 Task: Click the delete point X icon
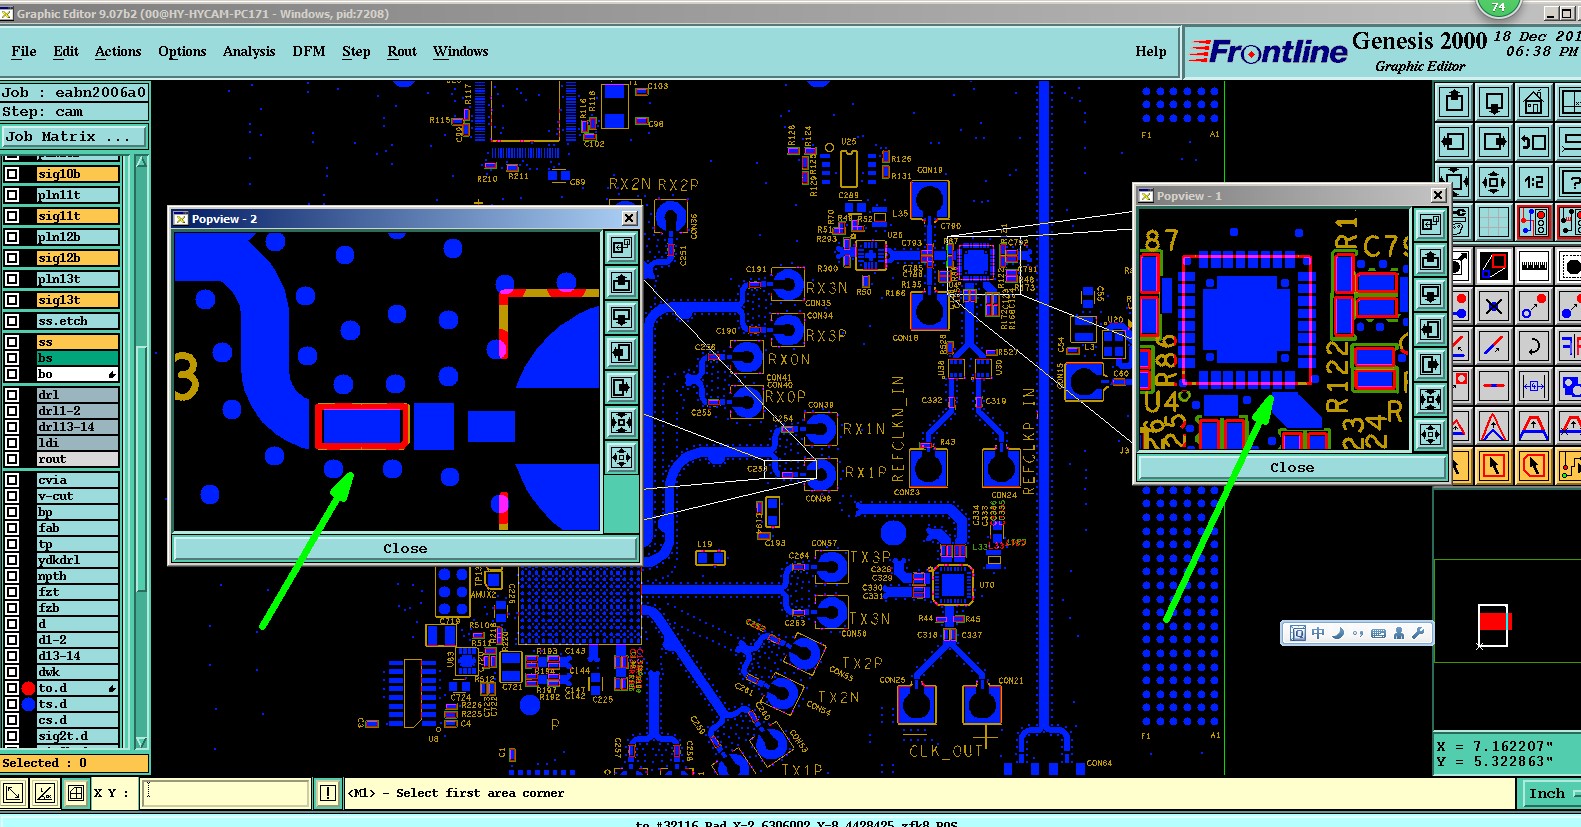pos(1494,306)
